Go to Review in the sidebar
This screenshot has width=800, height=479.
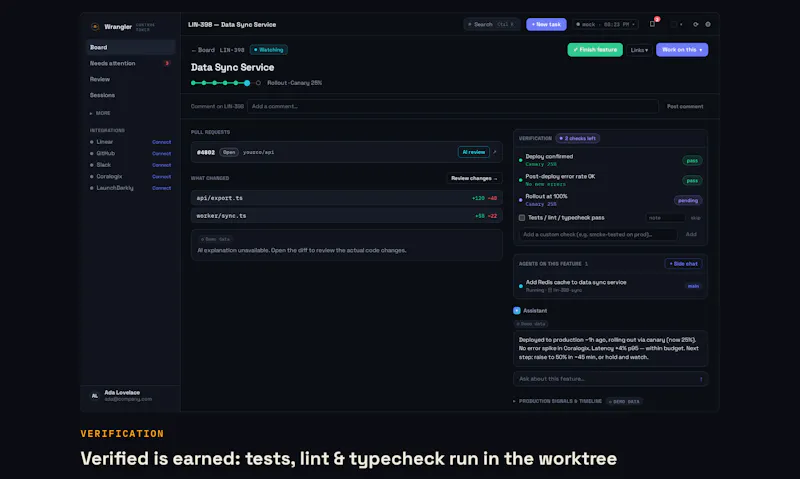[x=131, y=79]
